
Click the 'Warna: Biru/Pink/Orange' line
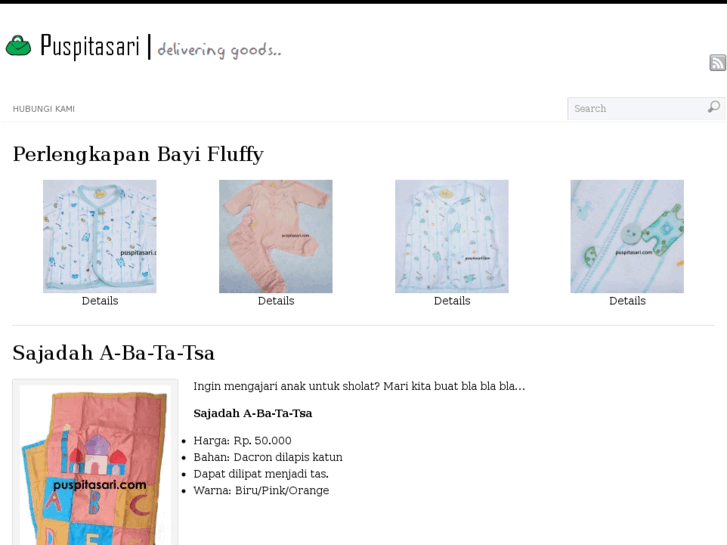(261, 491)
